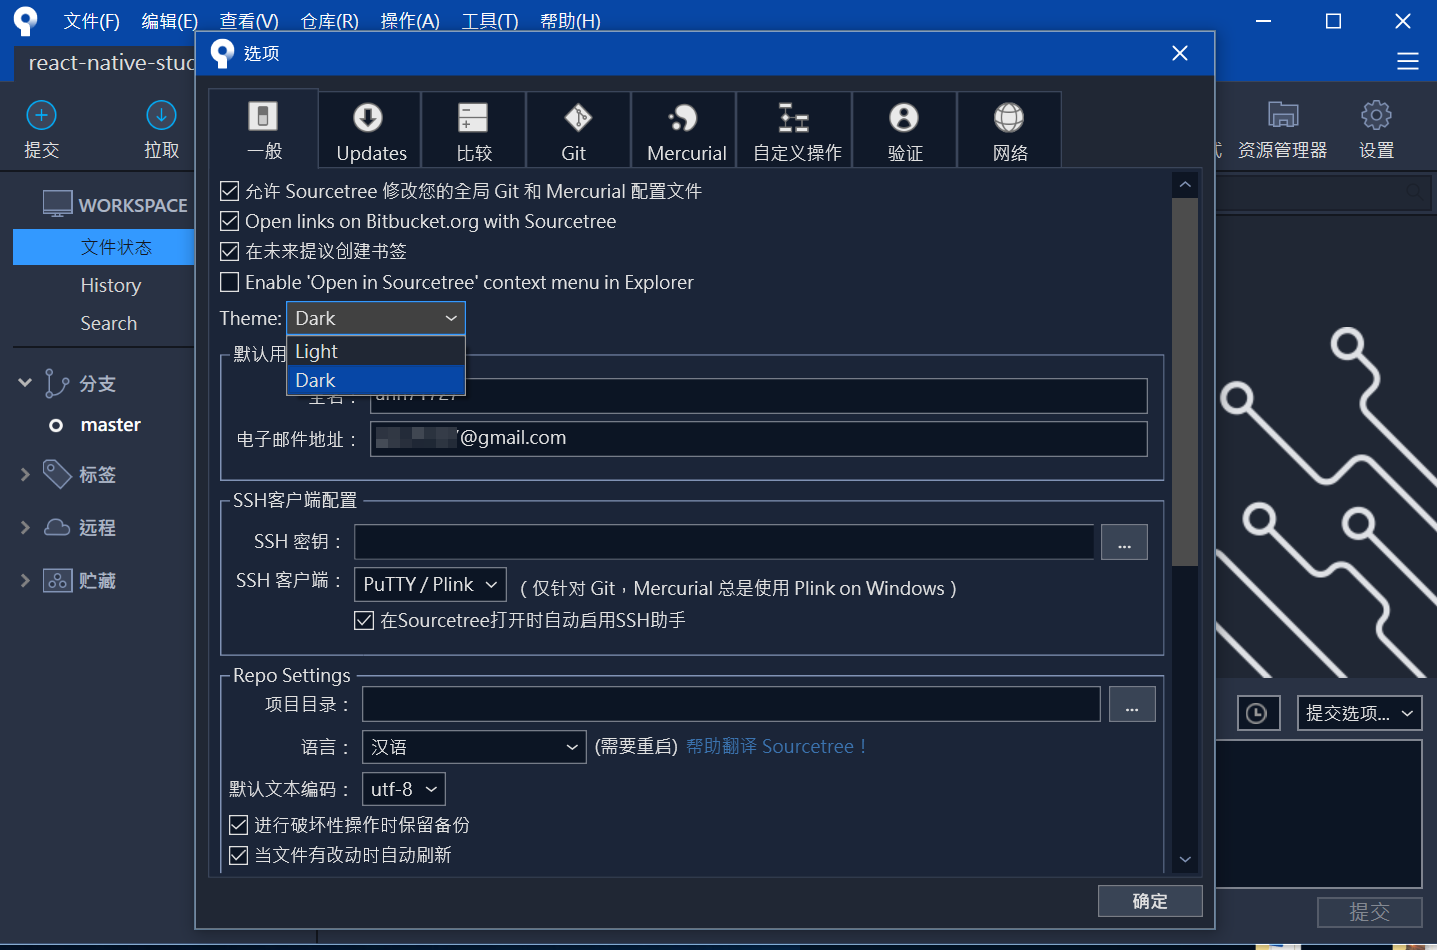The width and height of the screenshot is (1437, 950).
Task: Open the 默认文本编码 utf-8 dropdown
Action: (404, 789)
